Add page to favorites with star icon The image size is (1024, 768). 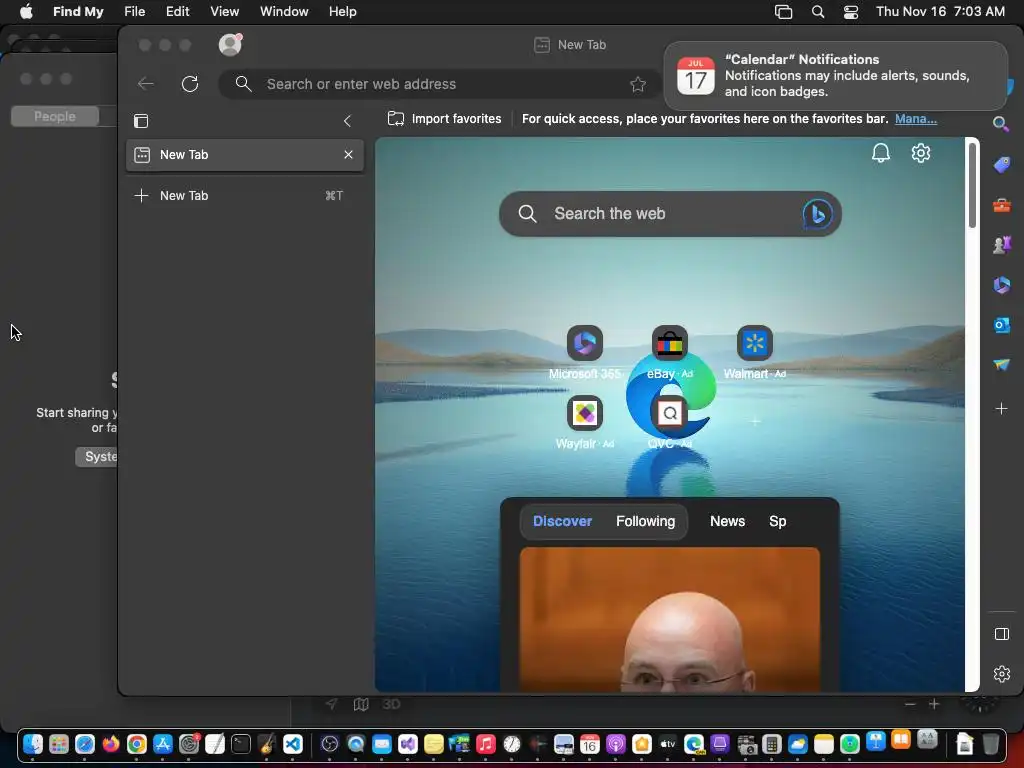point(638,84)
